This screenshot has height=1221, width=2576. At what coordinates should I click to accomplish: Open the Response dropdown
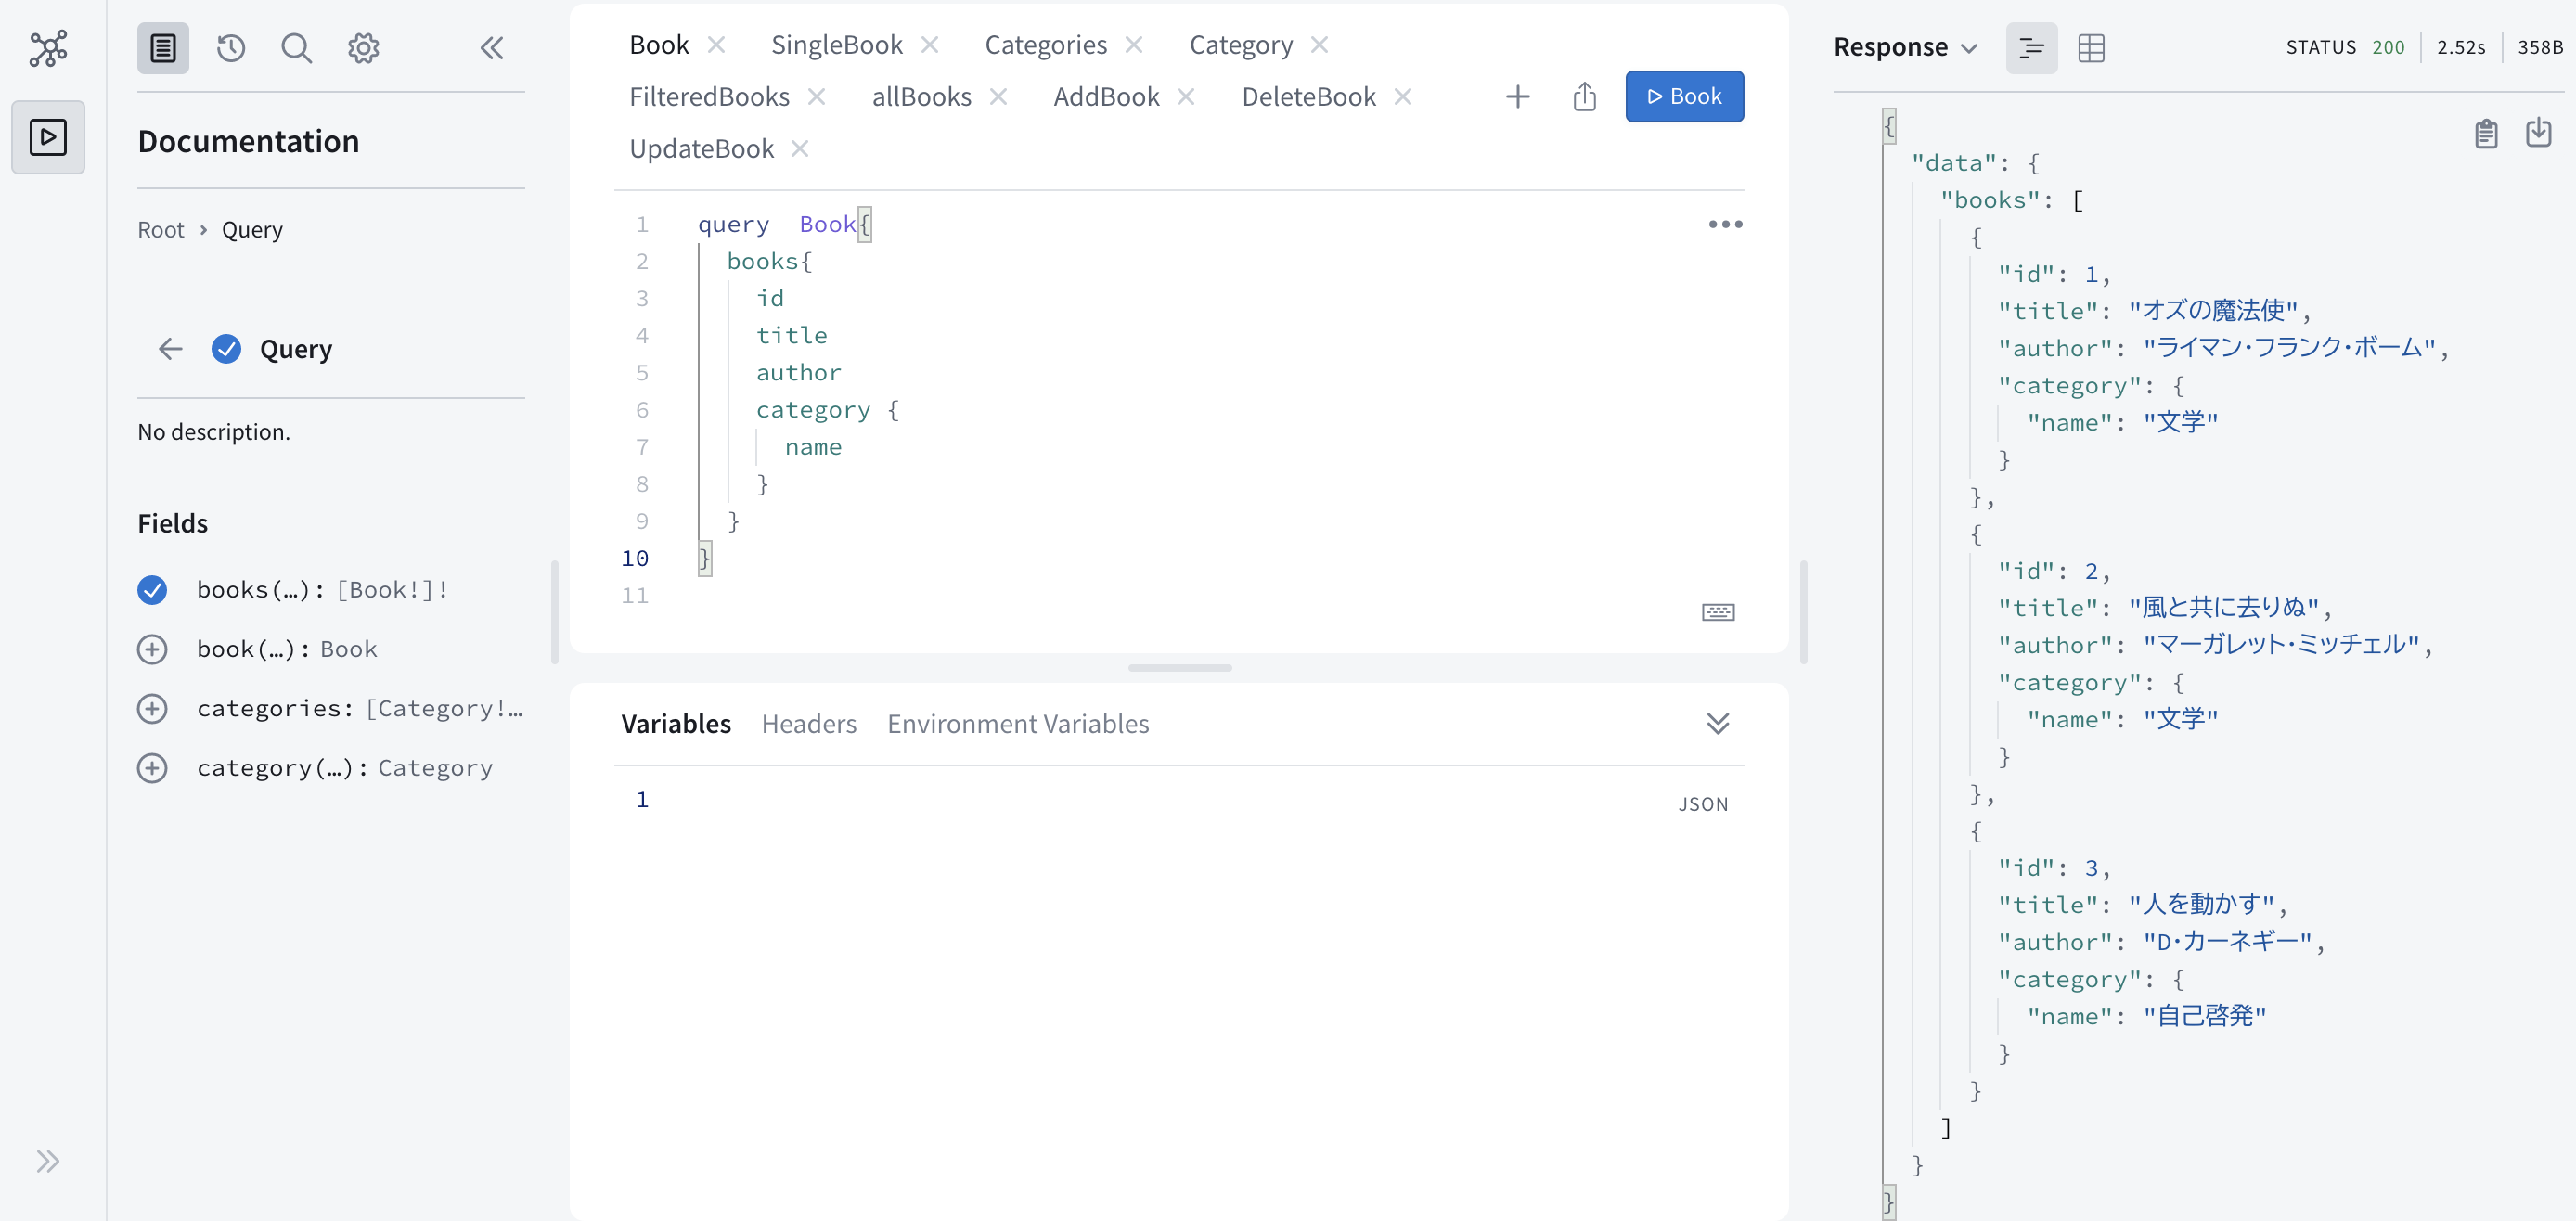(1905, 47)
